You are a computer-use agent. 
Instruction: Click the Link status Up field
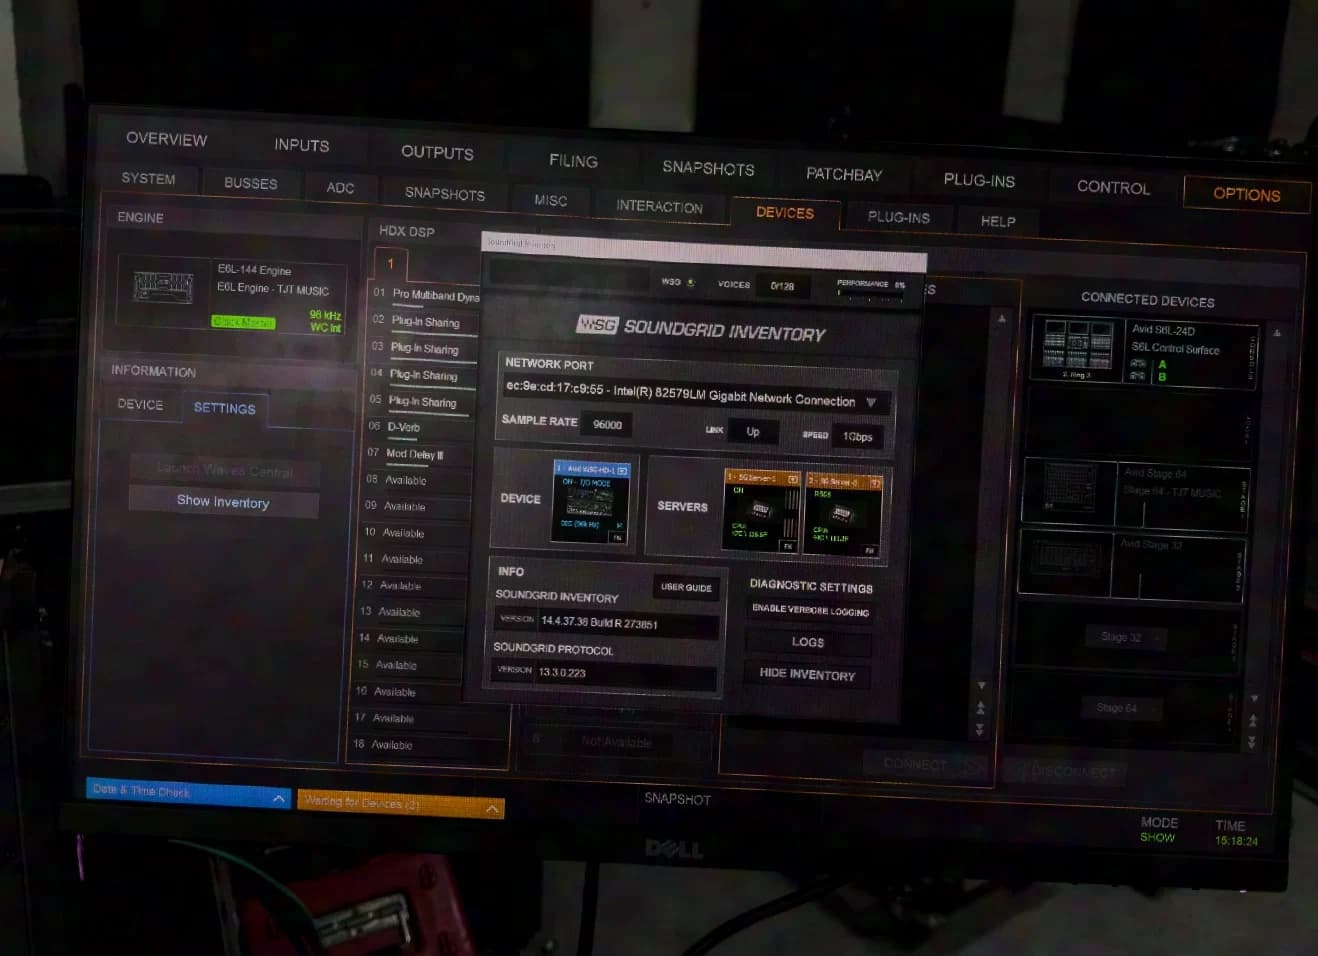pos(753,432)
